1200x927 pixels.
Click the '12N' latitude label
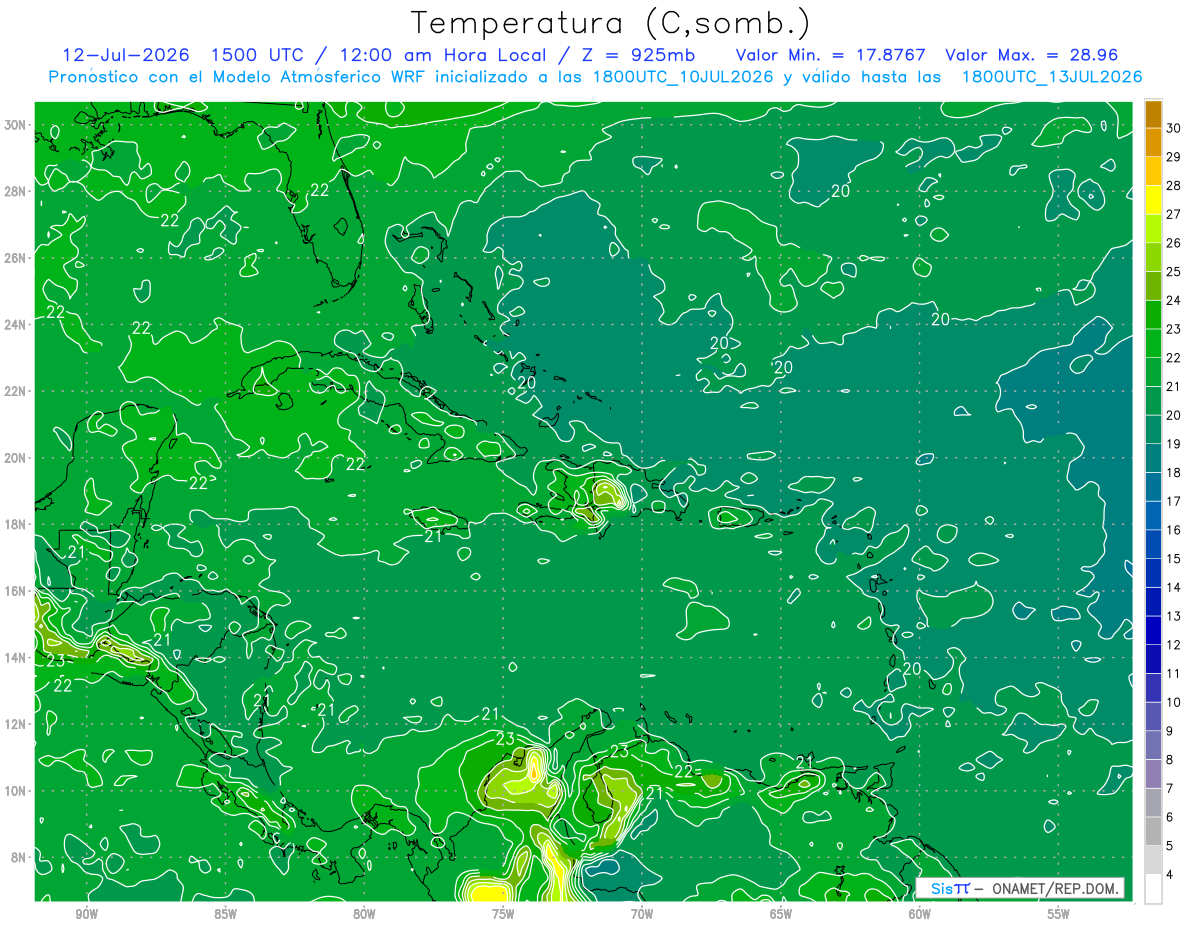pyautogui.click(x=16, y=723)
